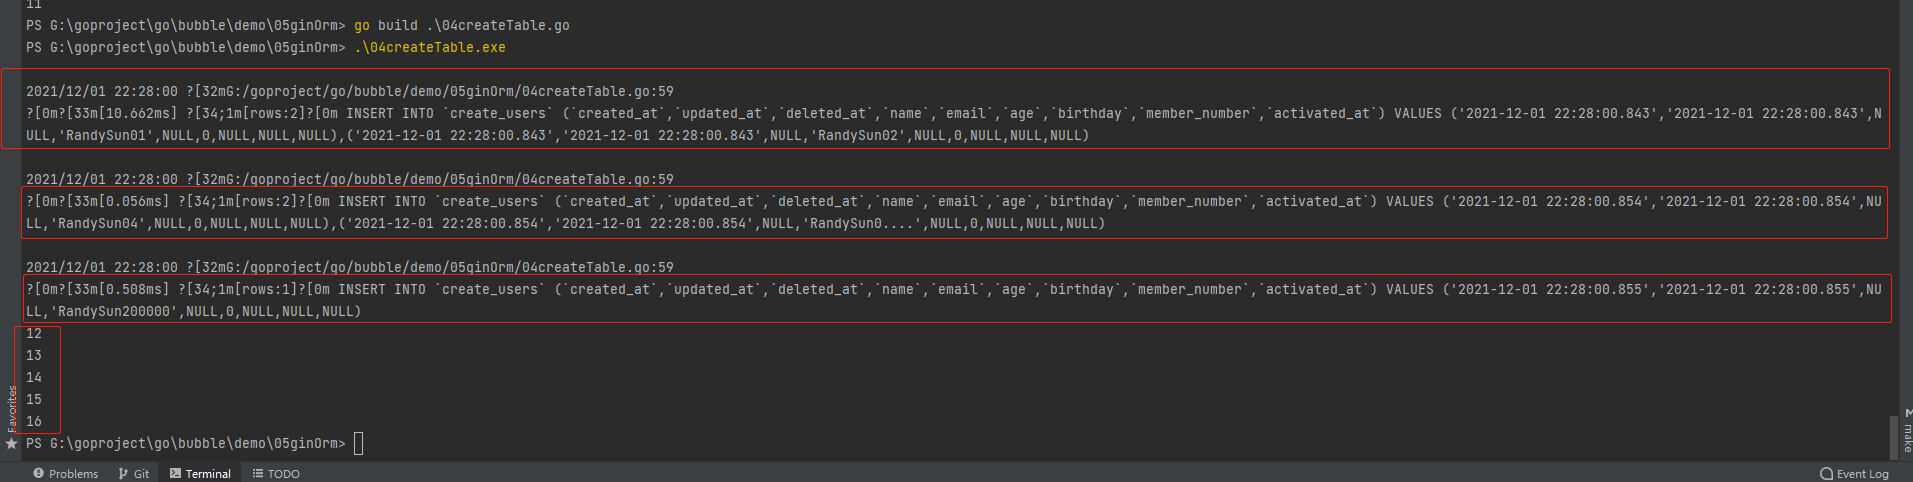Open the make vertical side tab label
Image resolution: width=1913 pixels, height=482 pixels.
click(1907, 437)
